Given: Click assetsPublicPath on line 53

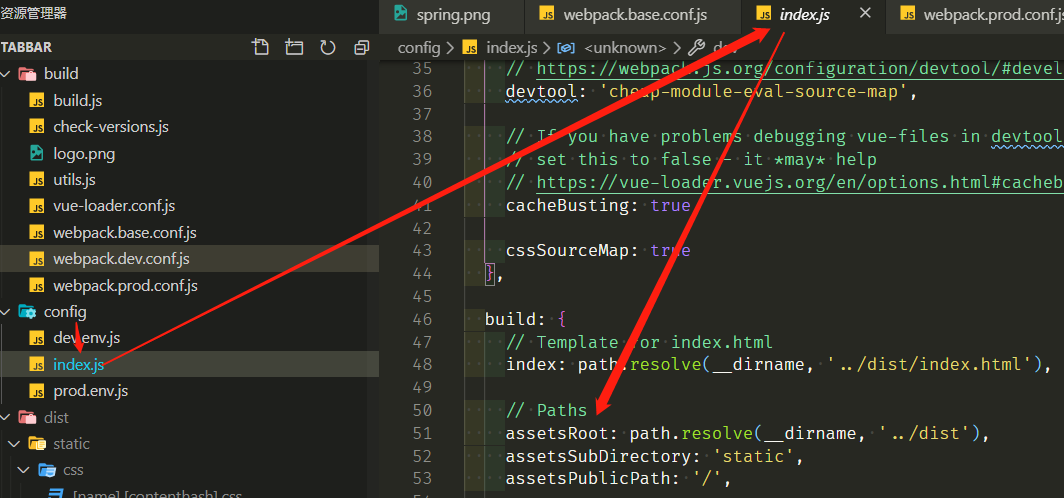Looking at the screenshot, I should [588, 478].
